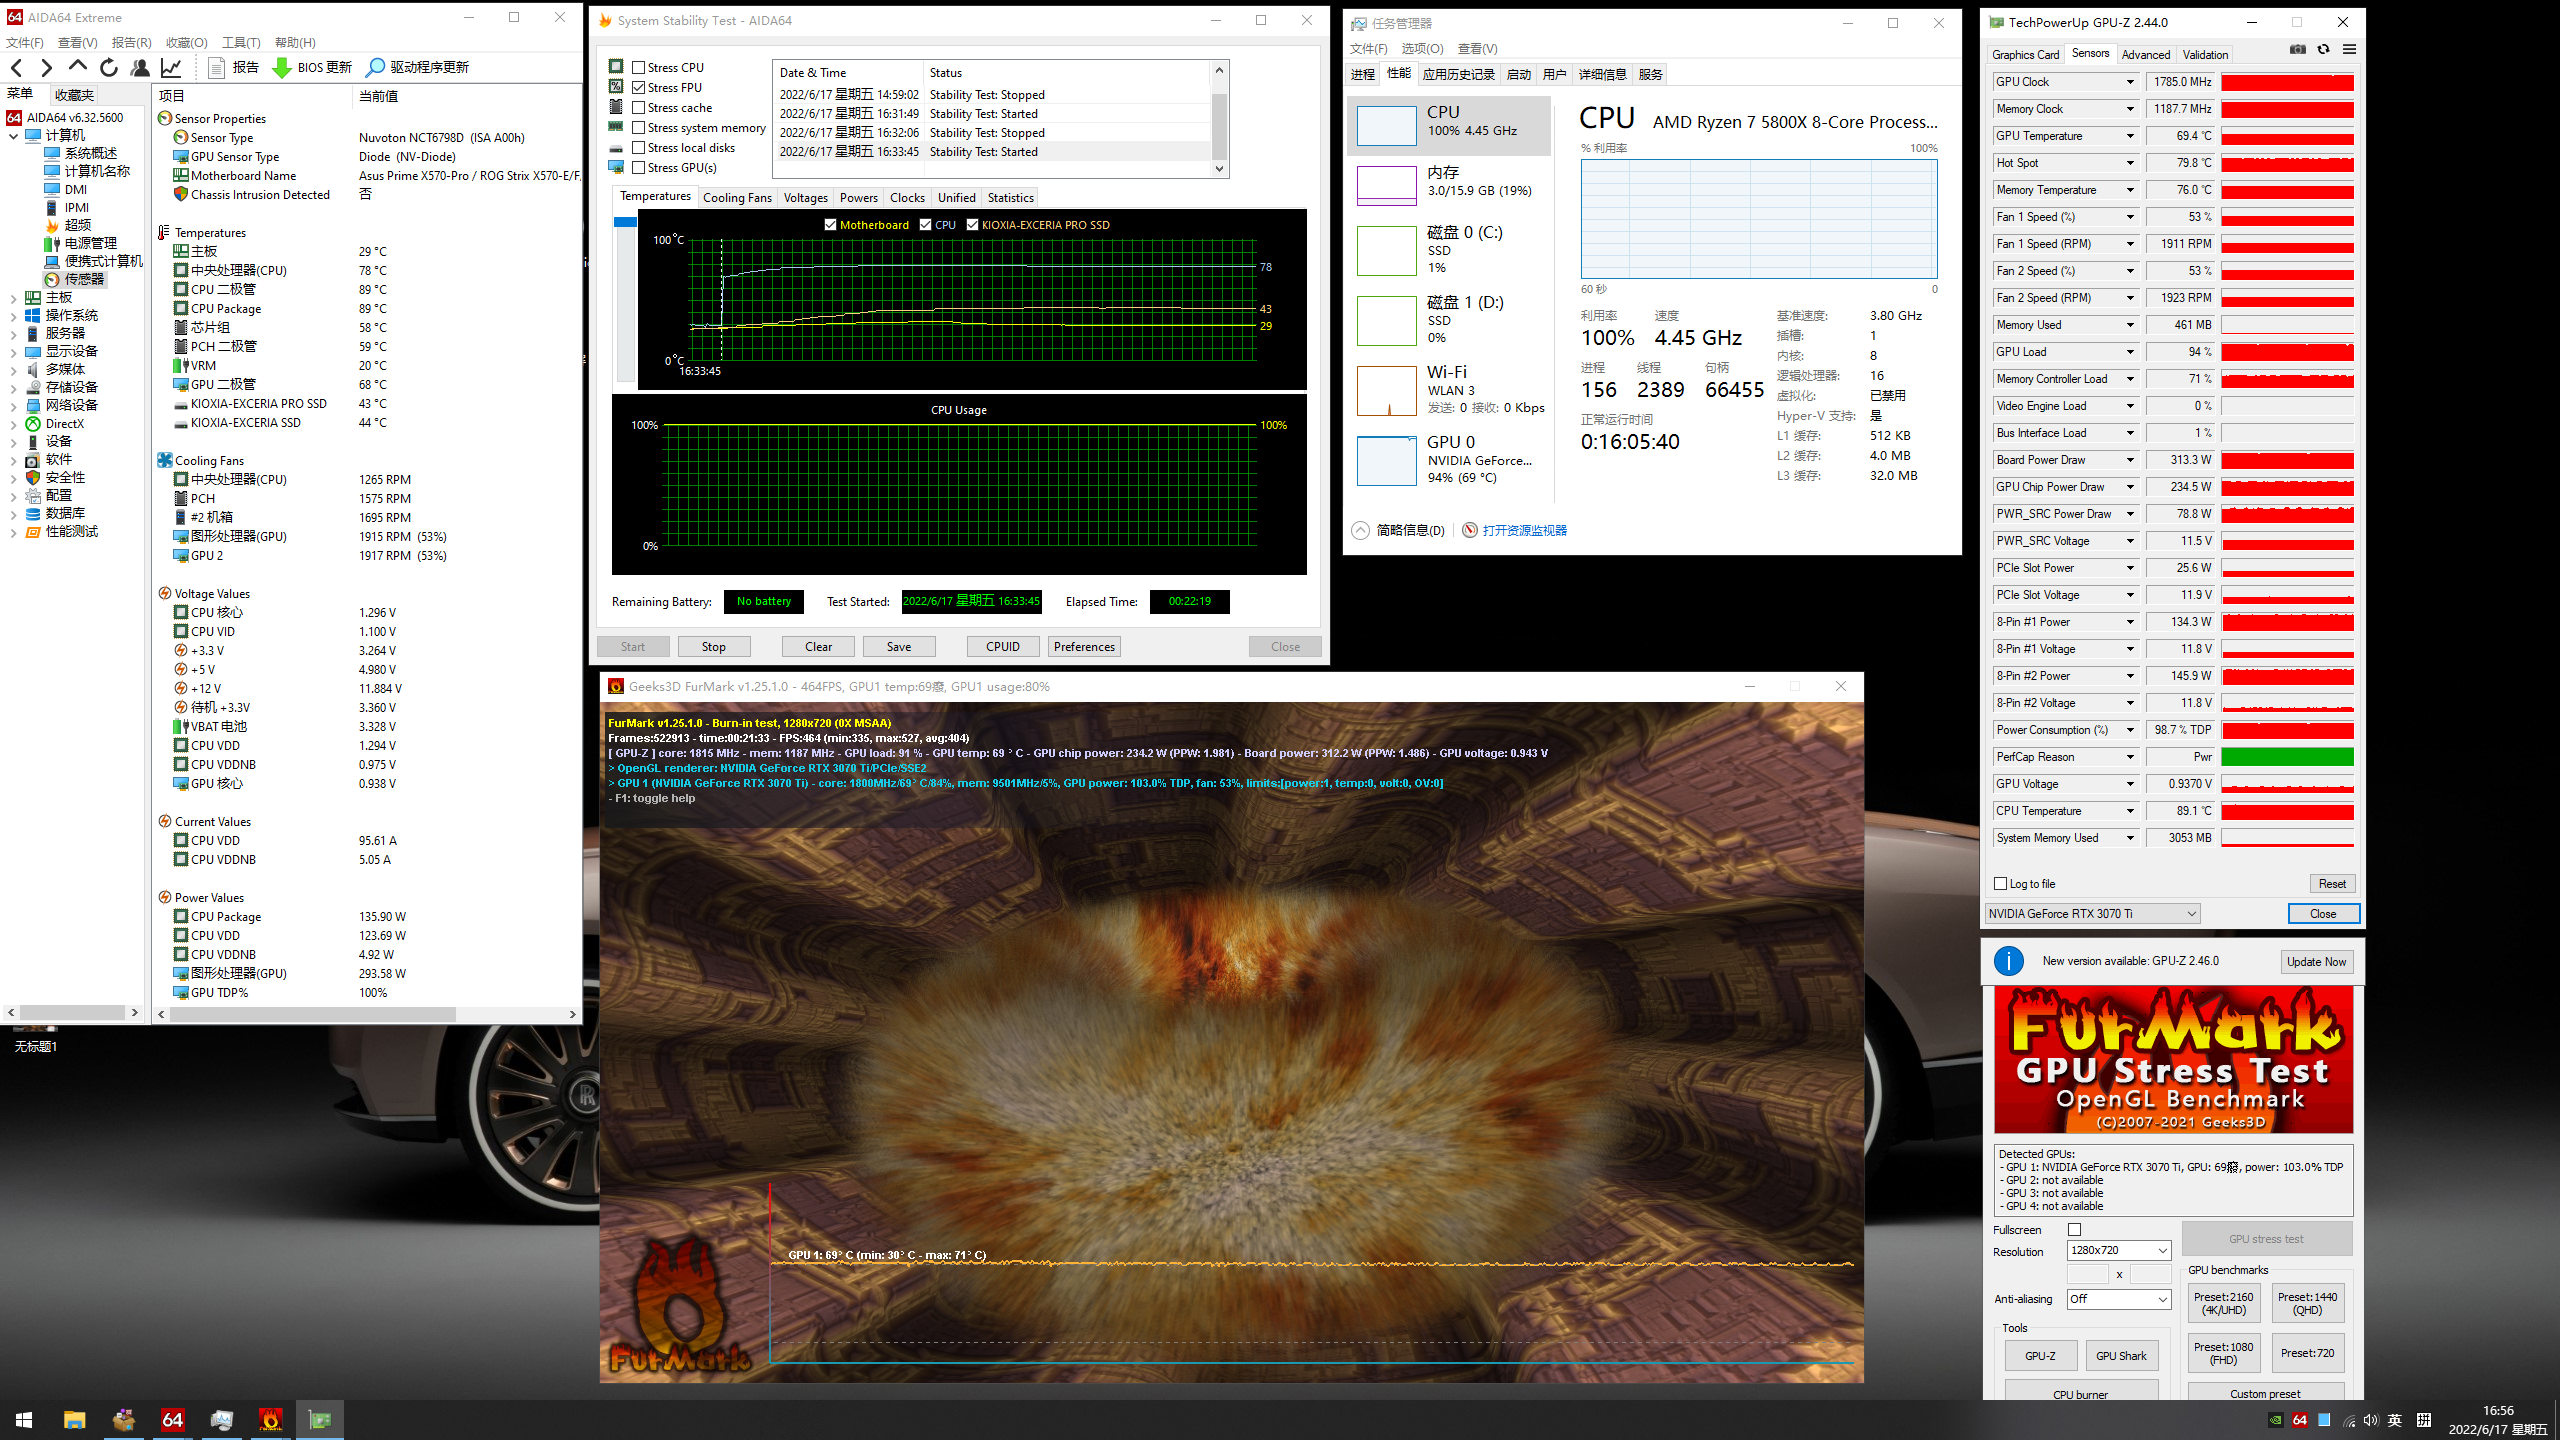Click the AIDA64 back navigation arrow
Screen dimensions: 2560x1440
coord(17,67)
